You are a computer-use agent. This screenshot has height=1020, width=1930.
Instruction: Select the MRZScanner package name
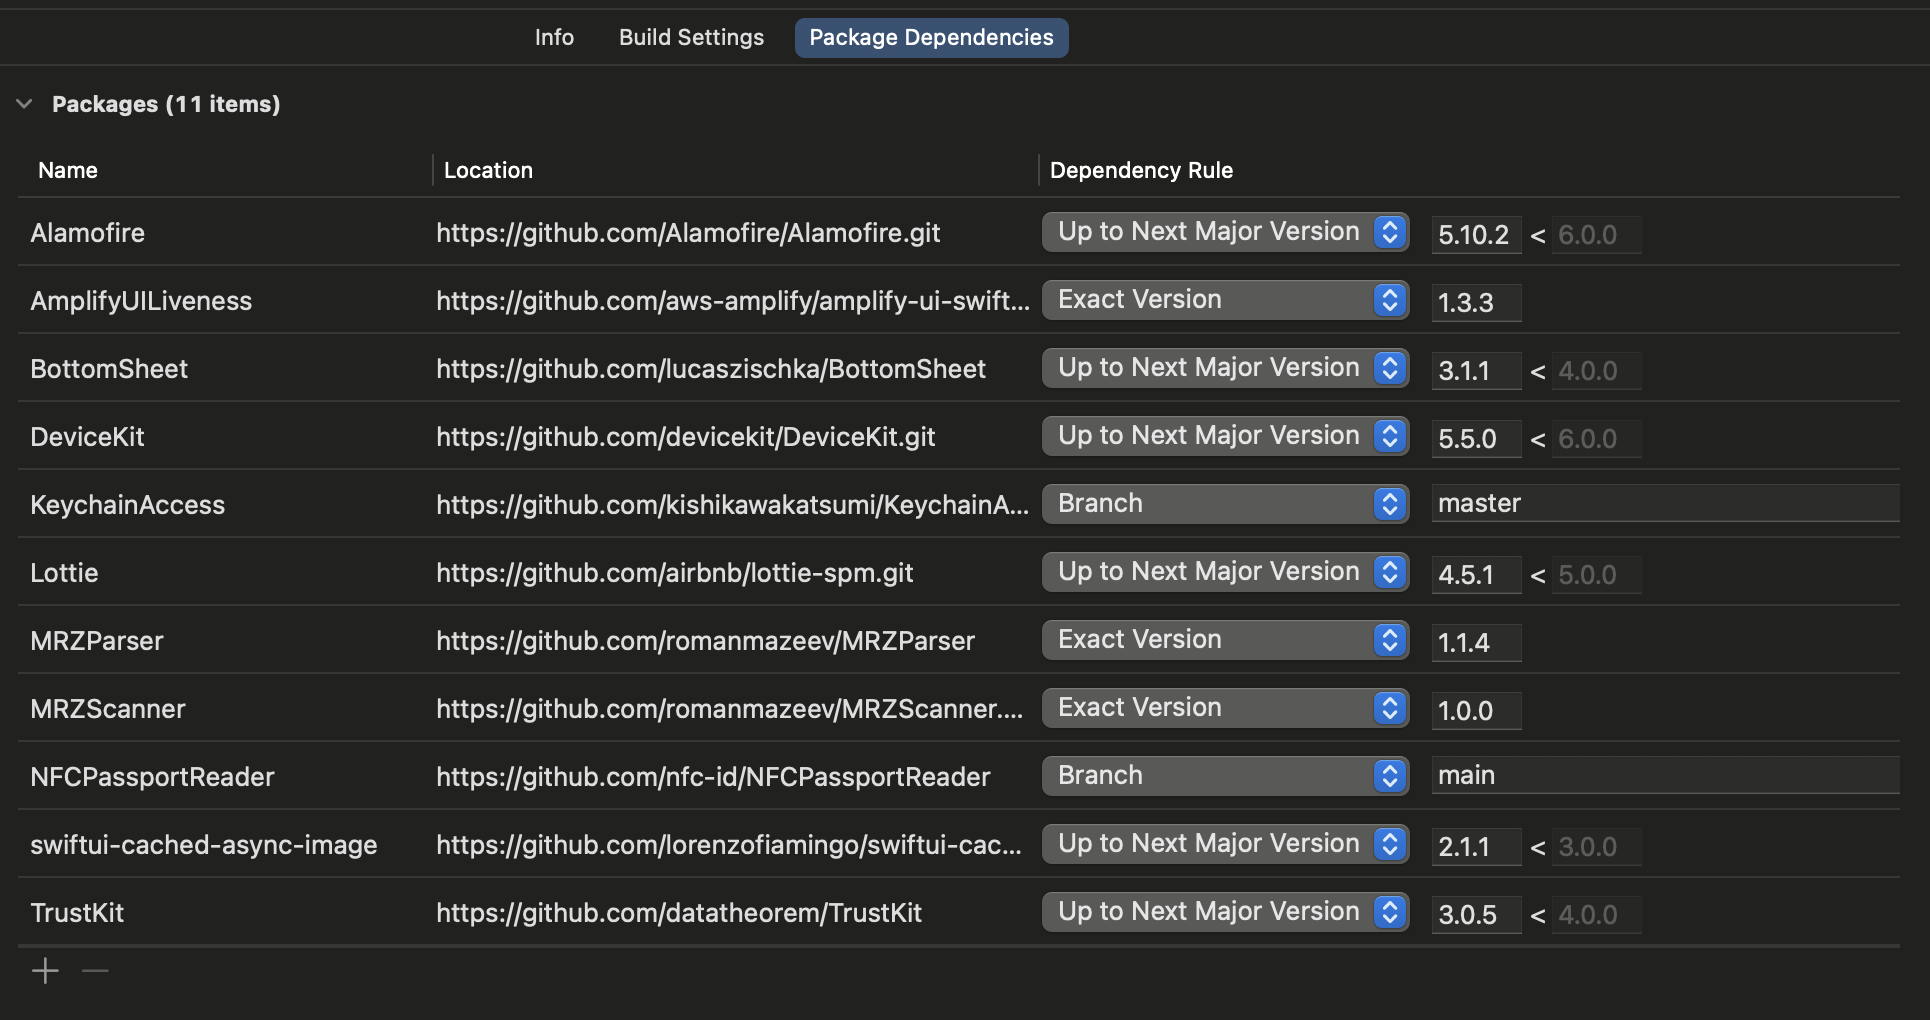click(x=108, y=709)
